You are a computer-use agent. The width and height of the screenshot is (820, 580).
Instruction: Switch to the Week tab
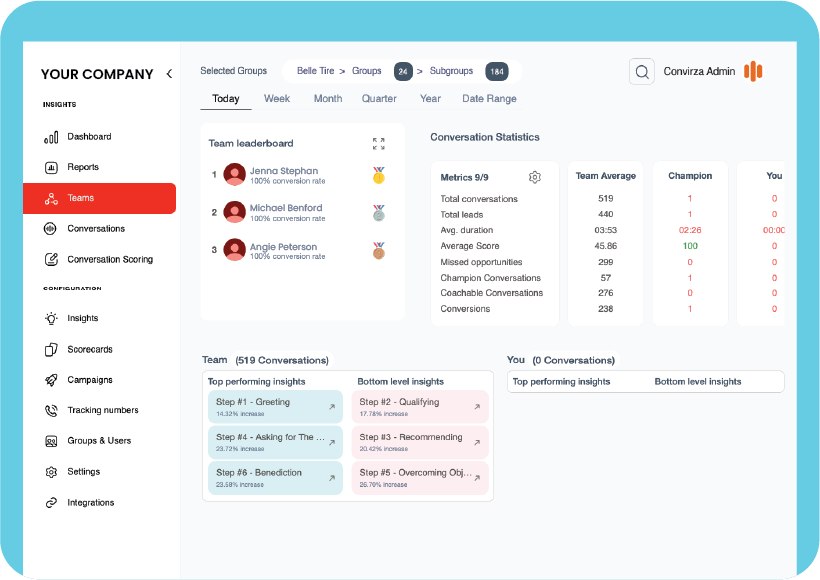[x=277, y=99]
